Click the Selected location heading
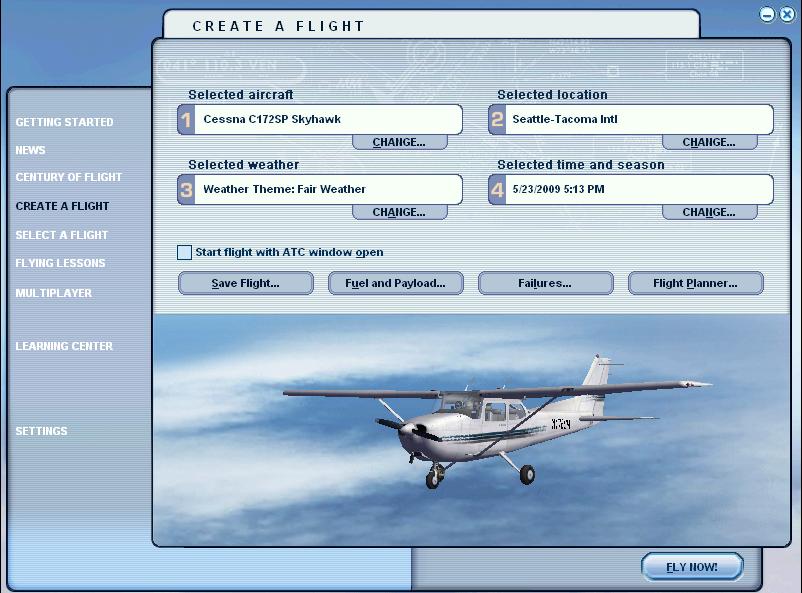This screenshot has height=593, width=802. coord(552,95)
